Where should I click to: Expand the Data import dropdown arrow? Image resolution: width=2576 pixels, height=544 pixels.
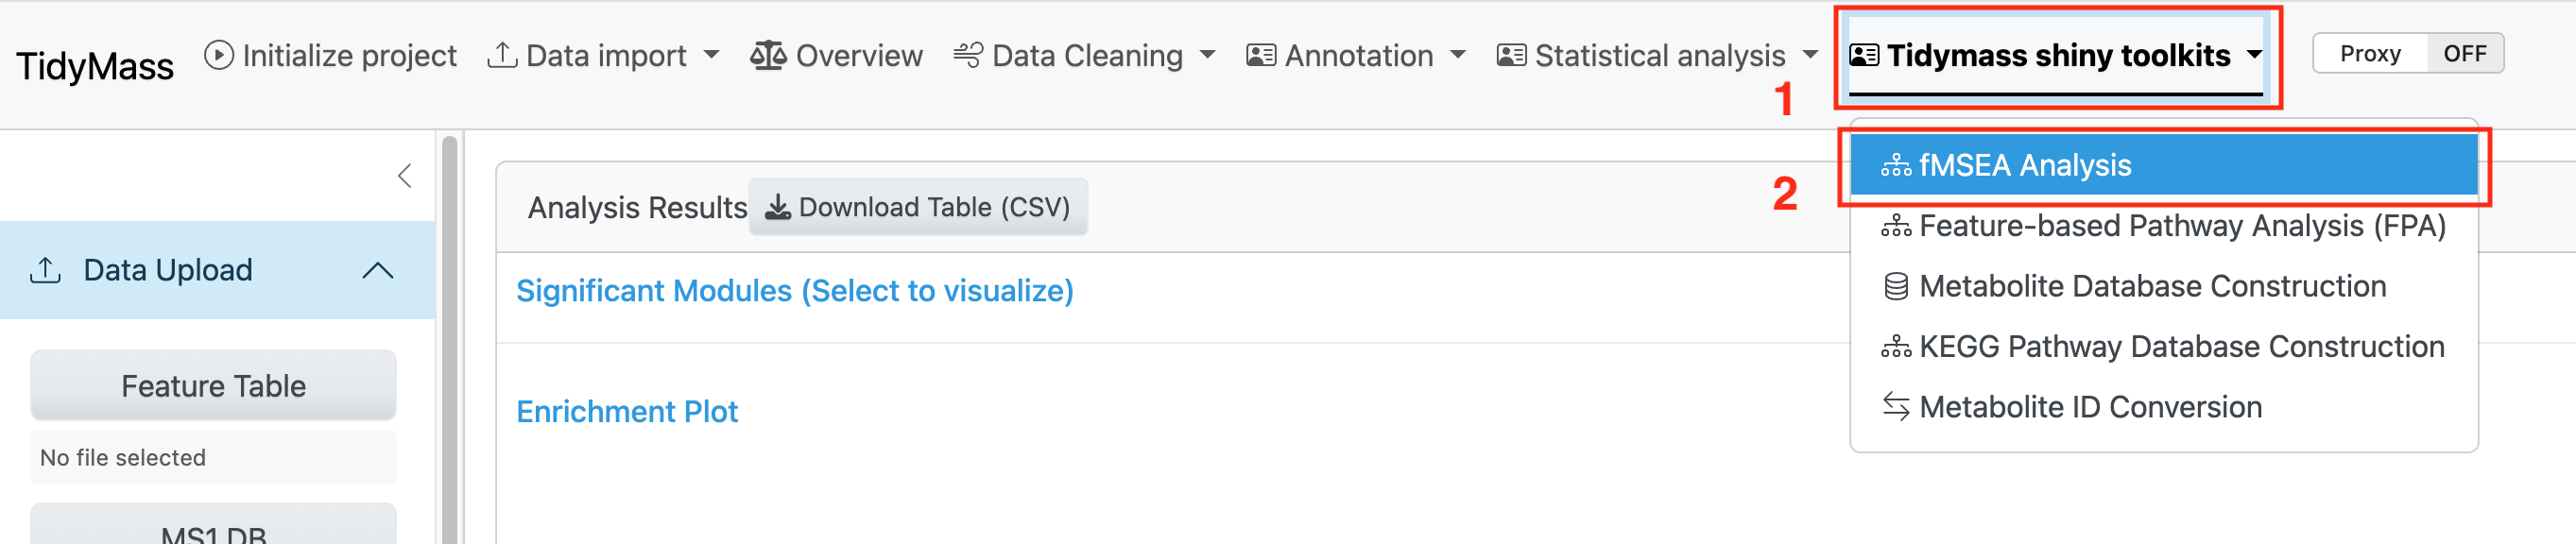(x=711, y=54)
